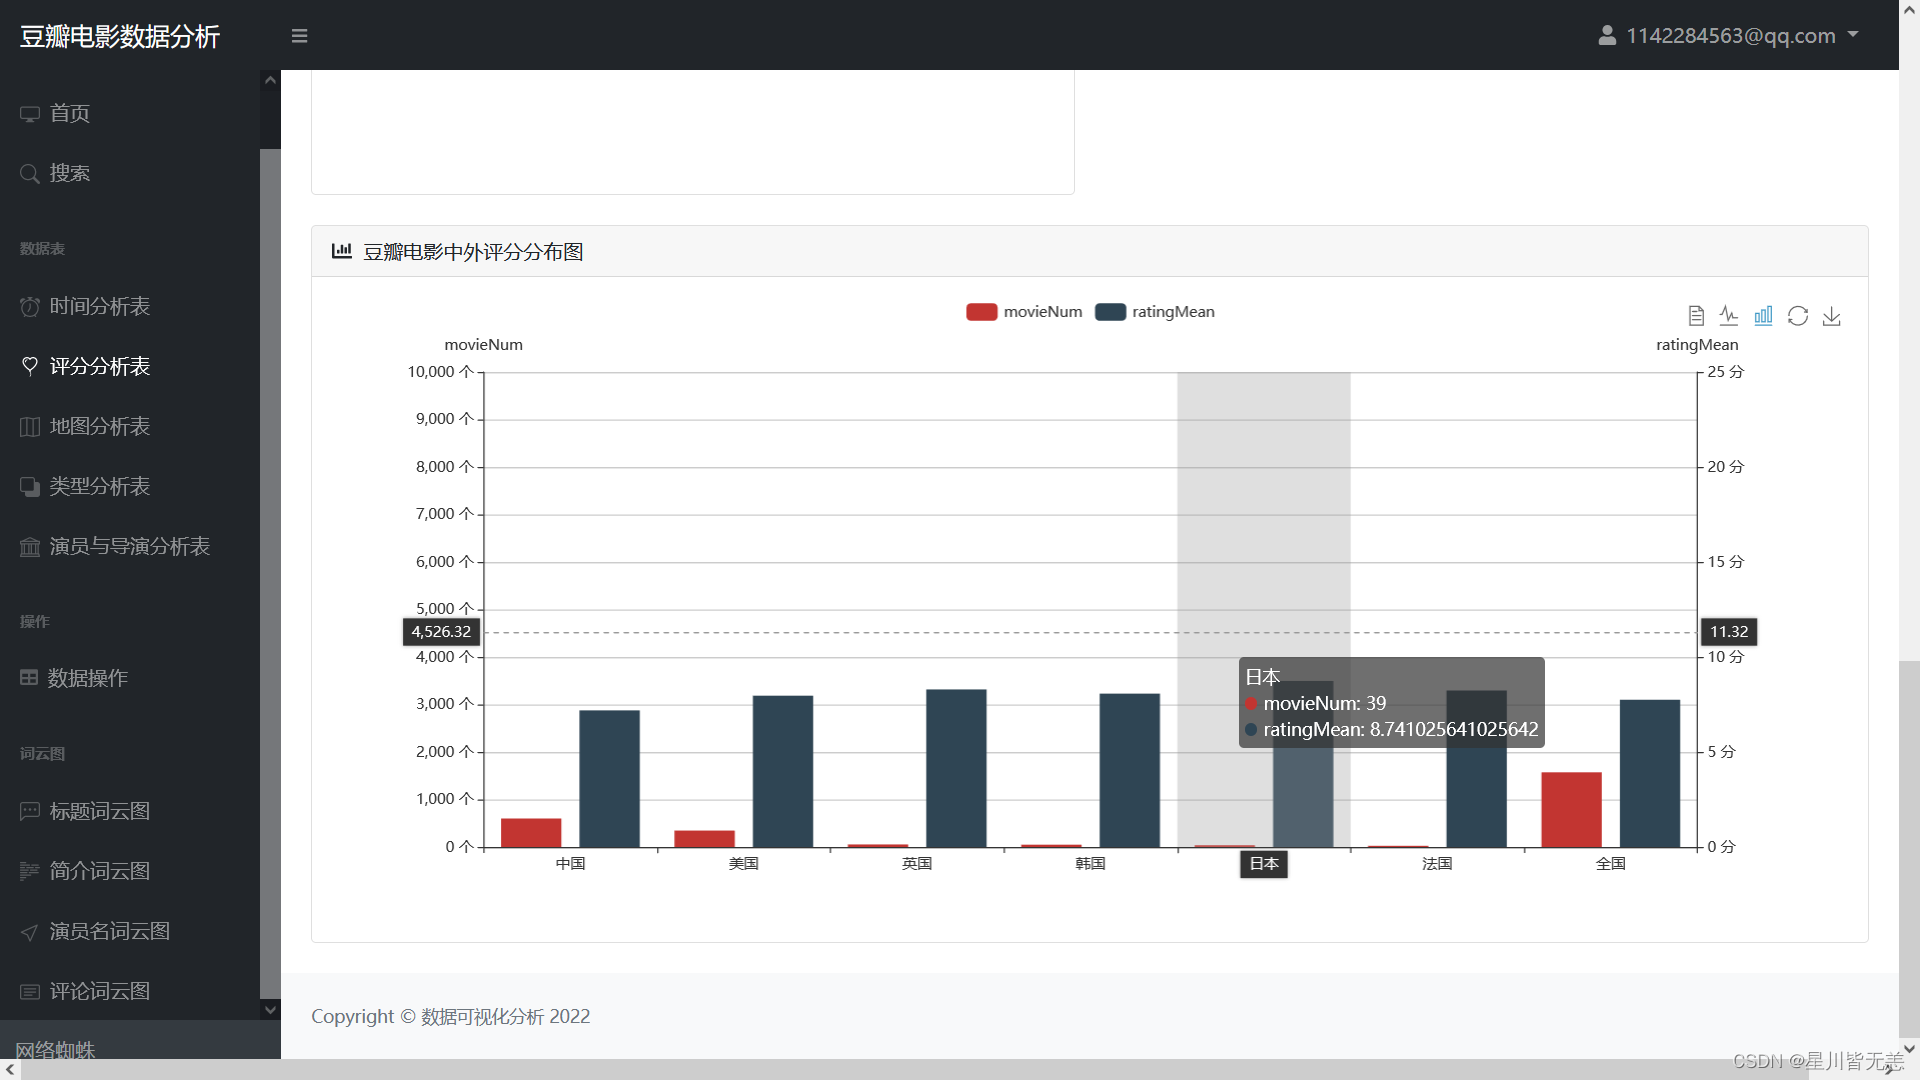The height and width of the screenshot is (1080, 1920).
Task: Click the list icon beside 评论词云图
Action: click(x=30, y=992)
